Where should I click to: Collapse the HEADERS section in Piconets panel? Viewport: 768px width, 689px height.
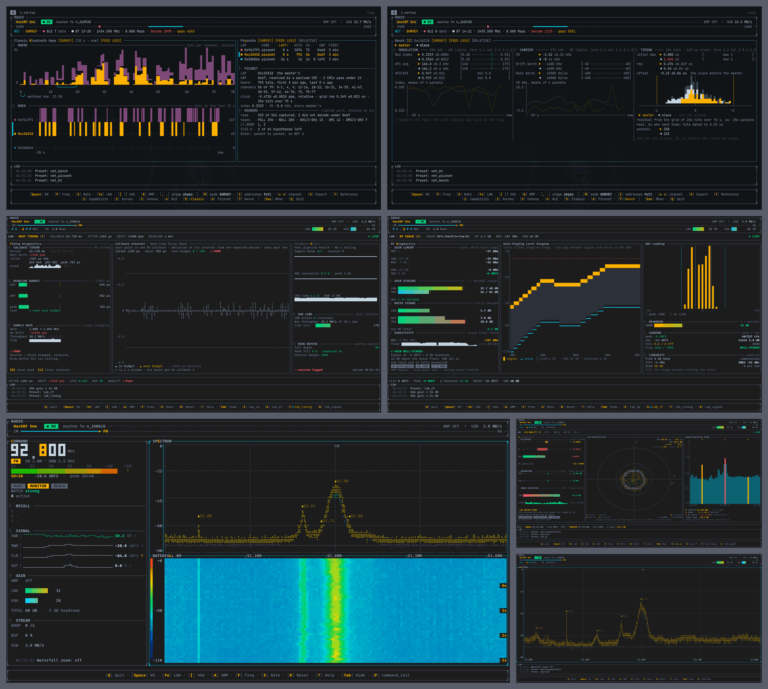(250, 110)
